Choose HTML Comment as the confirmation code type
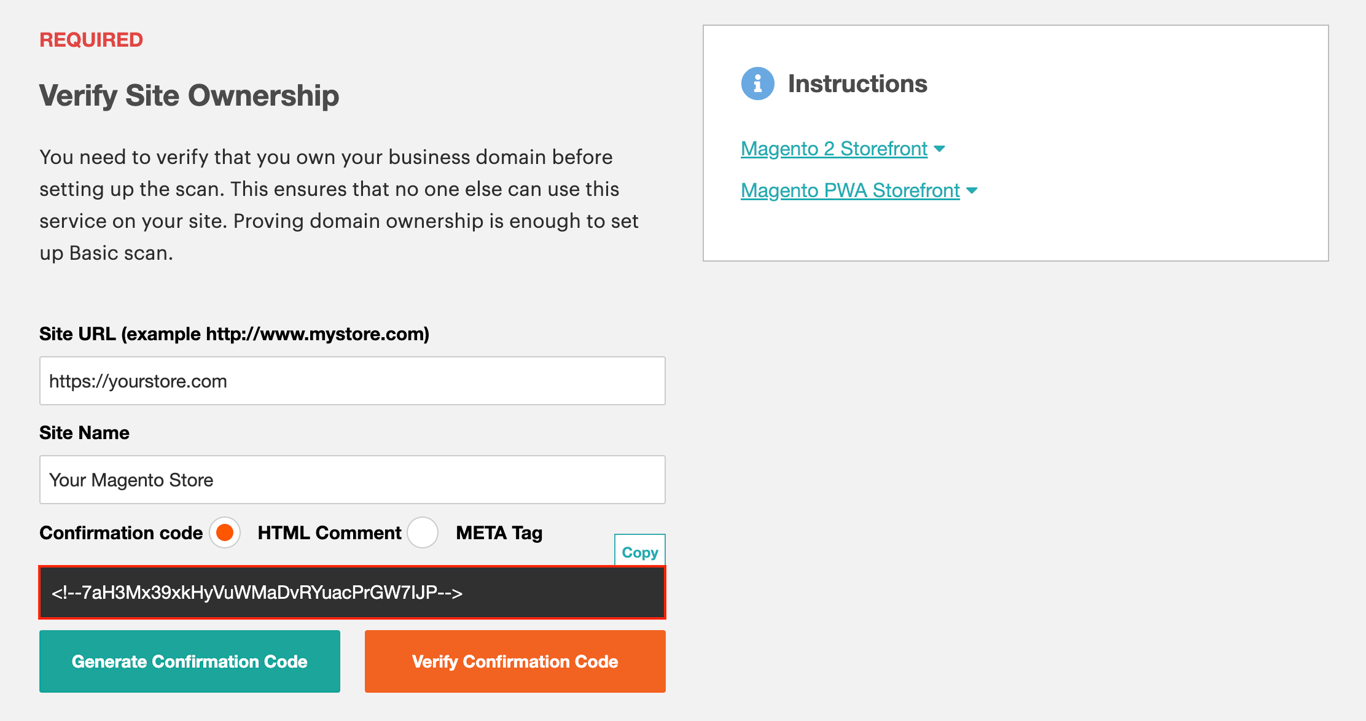This screenshot has height=721, width=1366. [x=224, y=533]
